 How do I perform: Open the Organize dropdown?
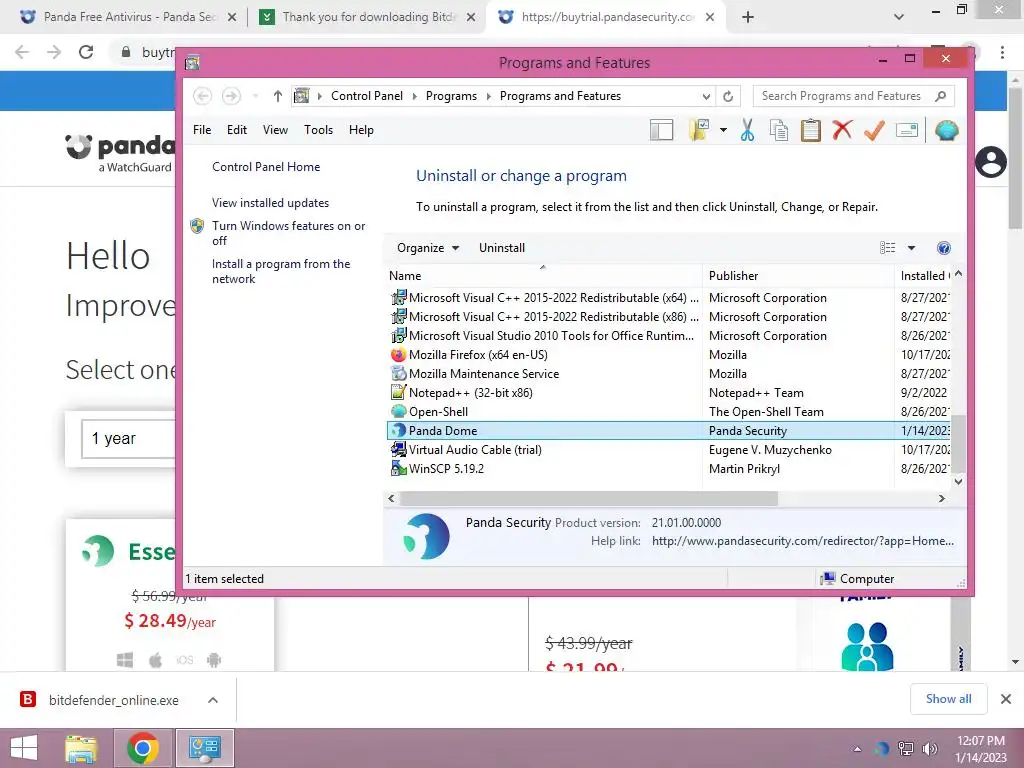point(428,248)
